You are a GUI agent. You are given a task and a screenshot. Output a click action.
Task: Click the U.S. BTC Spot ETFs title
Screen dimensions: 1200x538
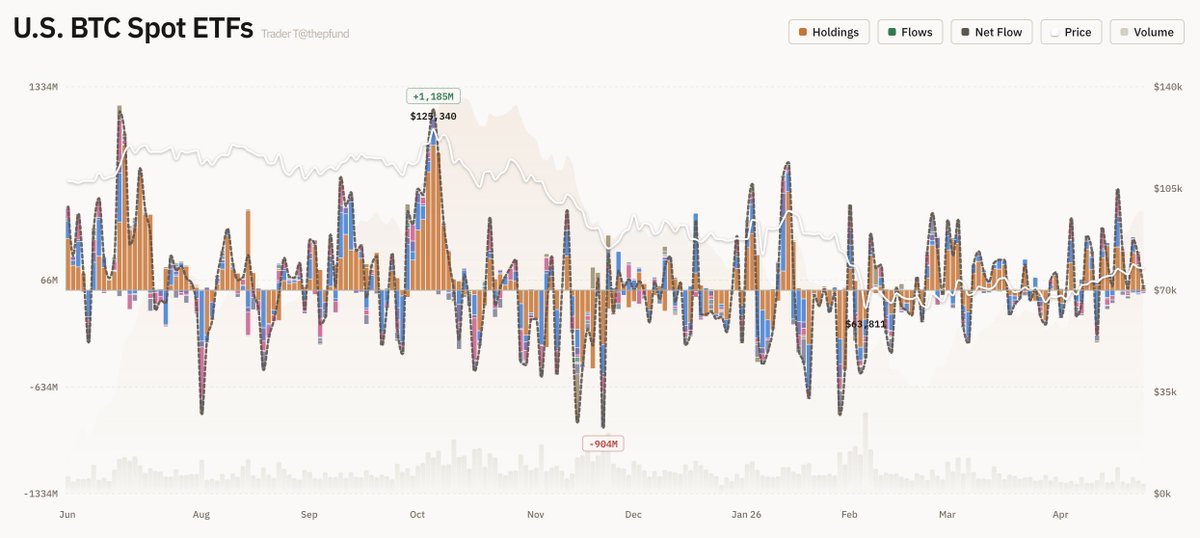tap(132, 30)
